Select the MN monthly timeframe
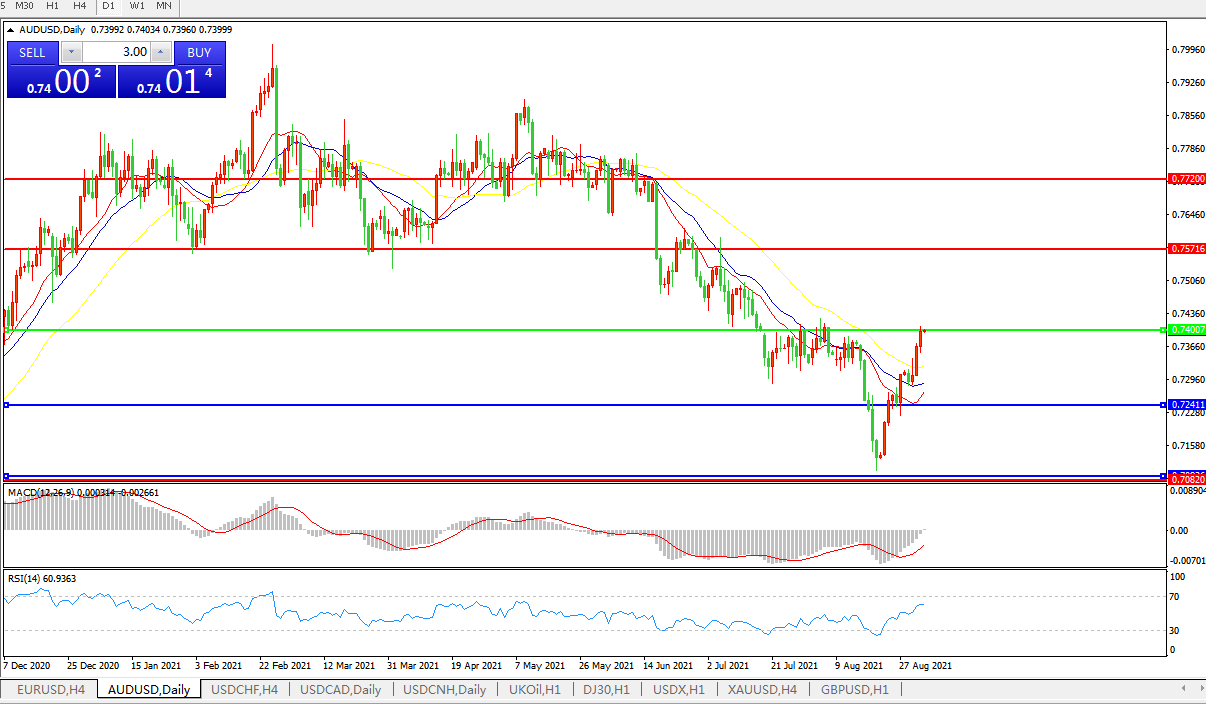Viewport: 1206px width, 704px height. click(x=163, y=5)
